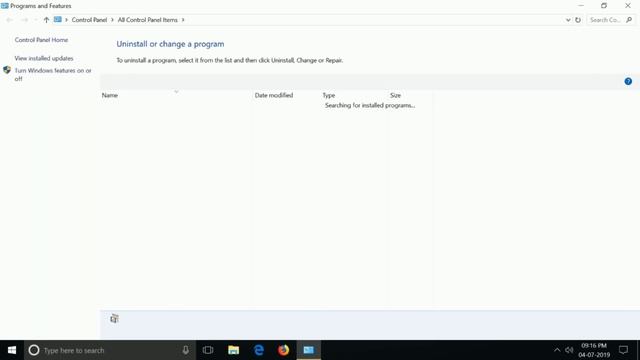Open Turn Windows features on or off
This screenshot has width=640, height=360.
click(53, 75)
